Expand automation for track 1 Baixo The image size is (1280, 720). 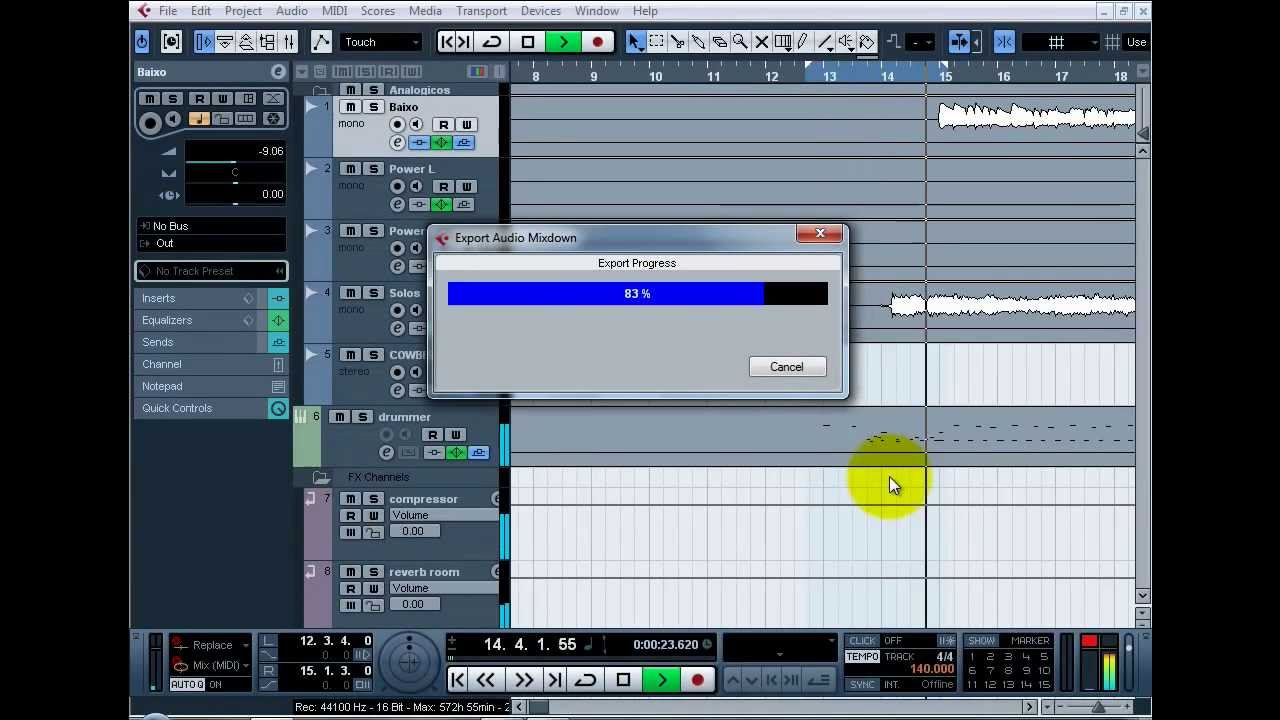312,107
